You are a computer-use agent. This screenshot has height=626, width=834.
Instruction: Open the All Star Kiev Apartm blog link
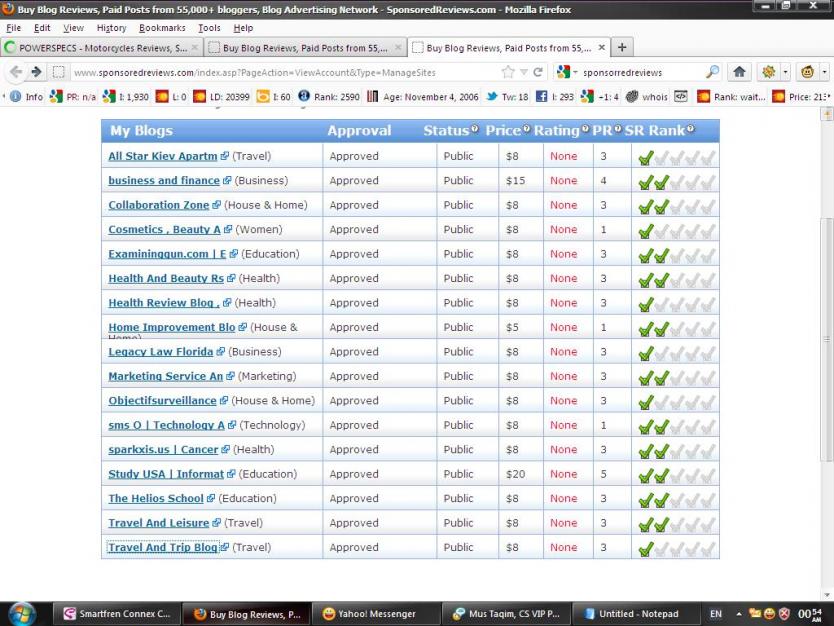pyautogui.click(x=163, y=156)
